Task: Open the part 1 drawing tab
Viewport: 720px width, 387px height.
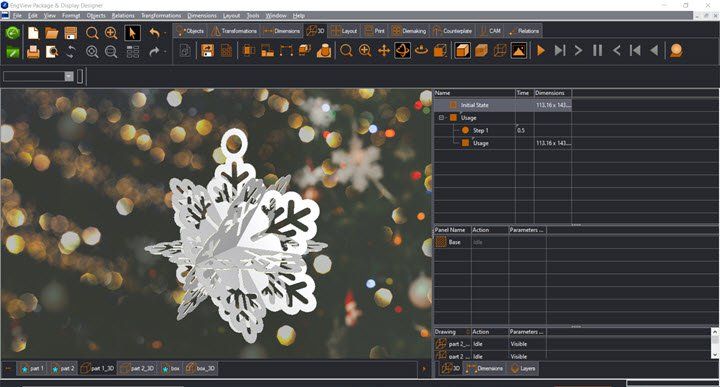Action: (31, 368)
